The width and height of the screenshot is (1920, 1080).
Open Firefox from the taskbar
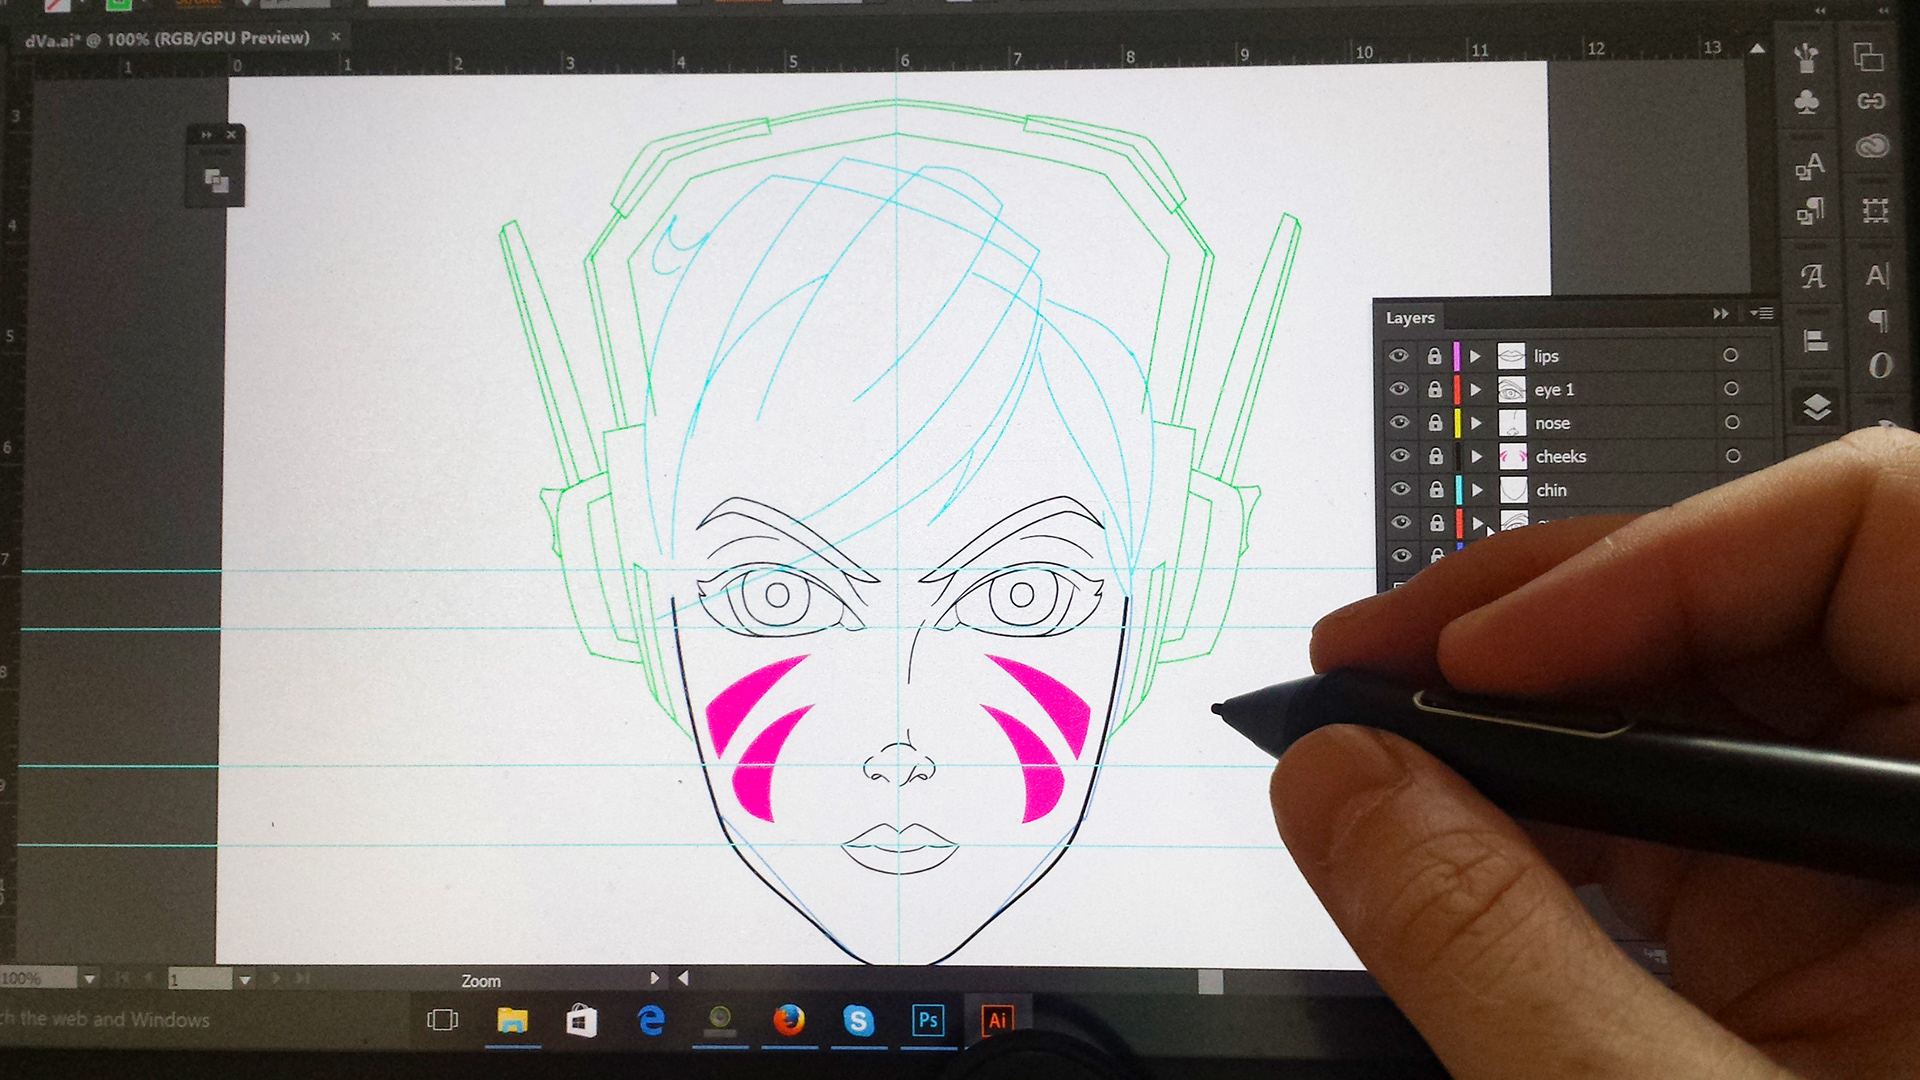pos(788,1020)
